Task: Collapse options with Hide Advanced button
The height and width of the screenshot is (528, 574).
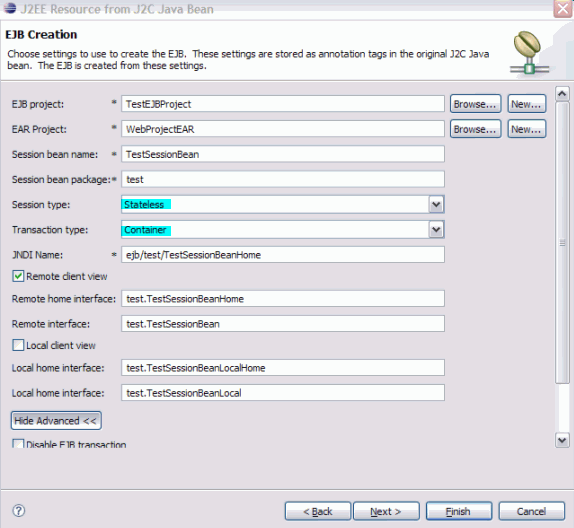Action: tap(56, 420)
